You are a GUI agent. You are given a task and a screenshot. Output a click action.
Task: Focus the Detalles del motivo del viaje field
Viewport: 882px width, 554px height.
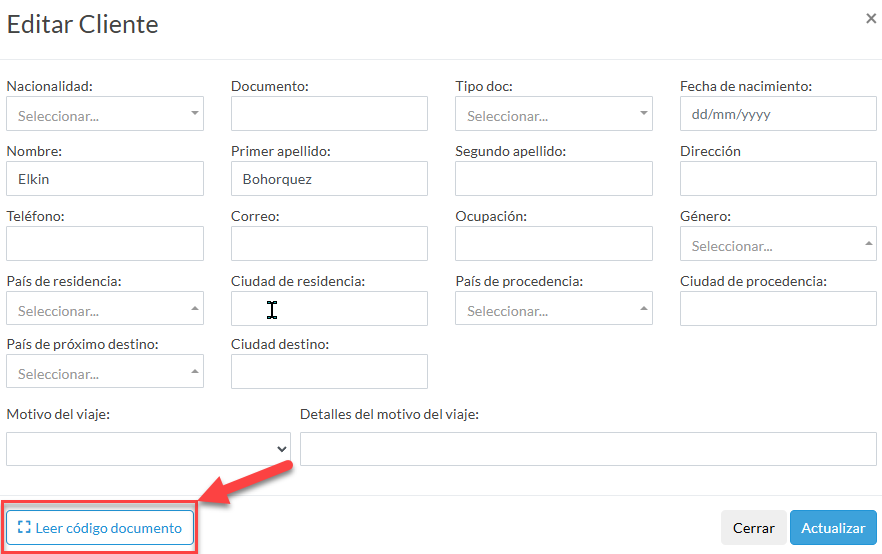[x=588, y=449]
